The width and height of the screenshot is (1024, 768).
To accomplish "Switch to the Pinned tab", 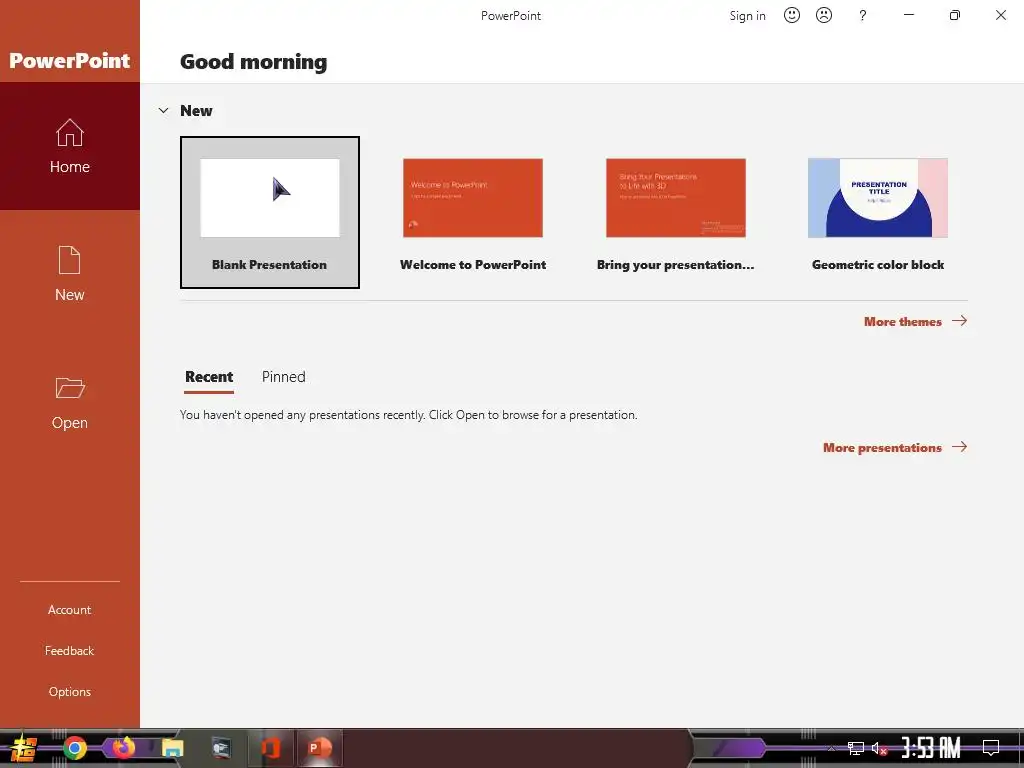I will coord(283,377).
